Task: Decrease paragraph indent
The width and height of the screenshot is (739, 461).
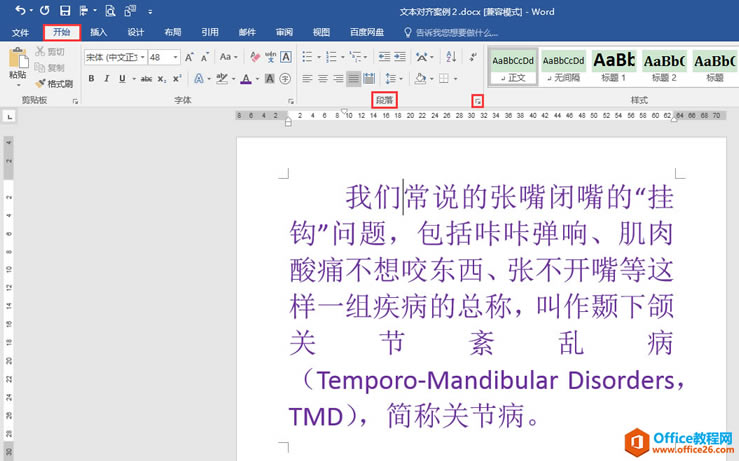Action: (x=384, y=57)
